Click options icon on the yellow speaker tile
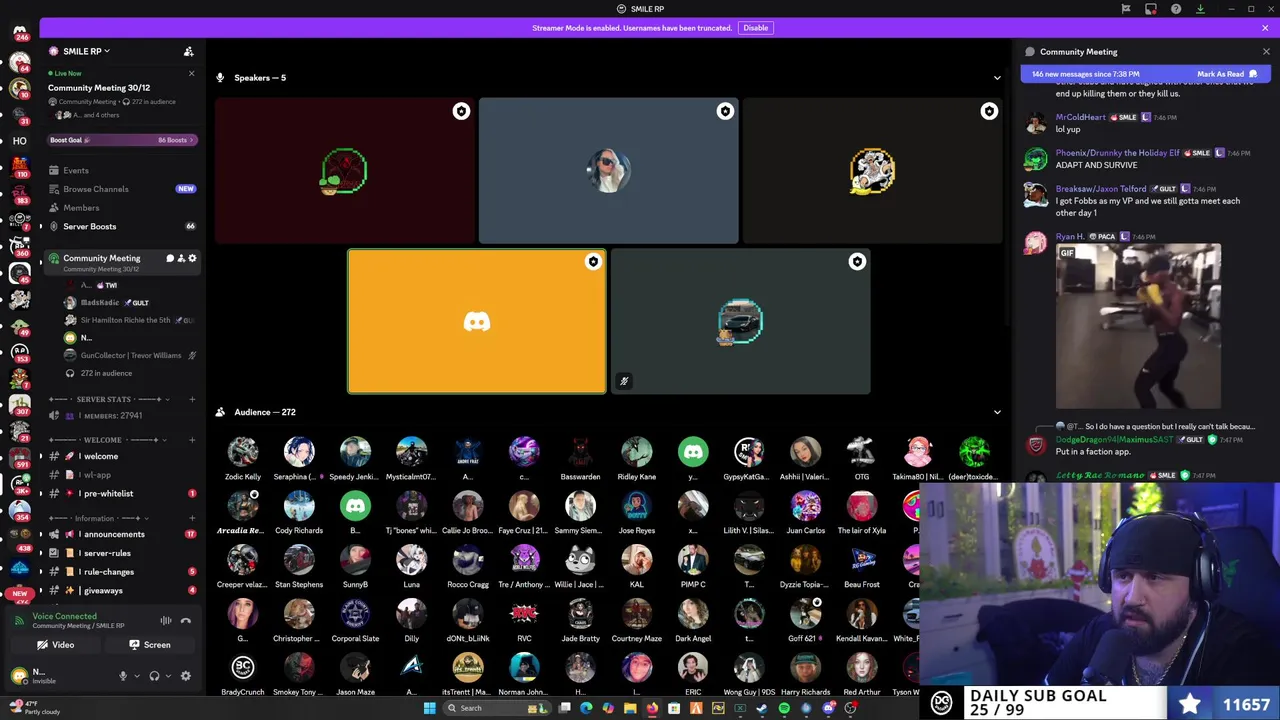The height and width of the screenshot is (720, 1280). tap(593, 262)
